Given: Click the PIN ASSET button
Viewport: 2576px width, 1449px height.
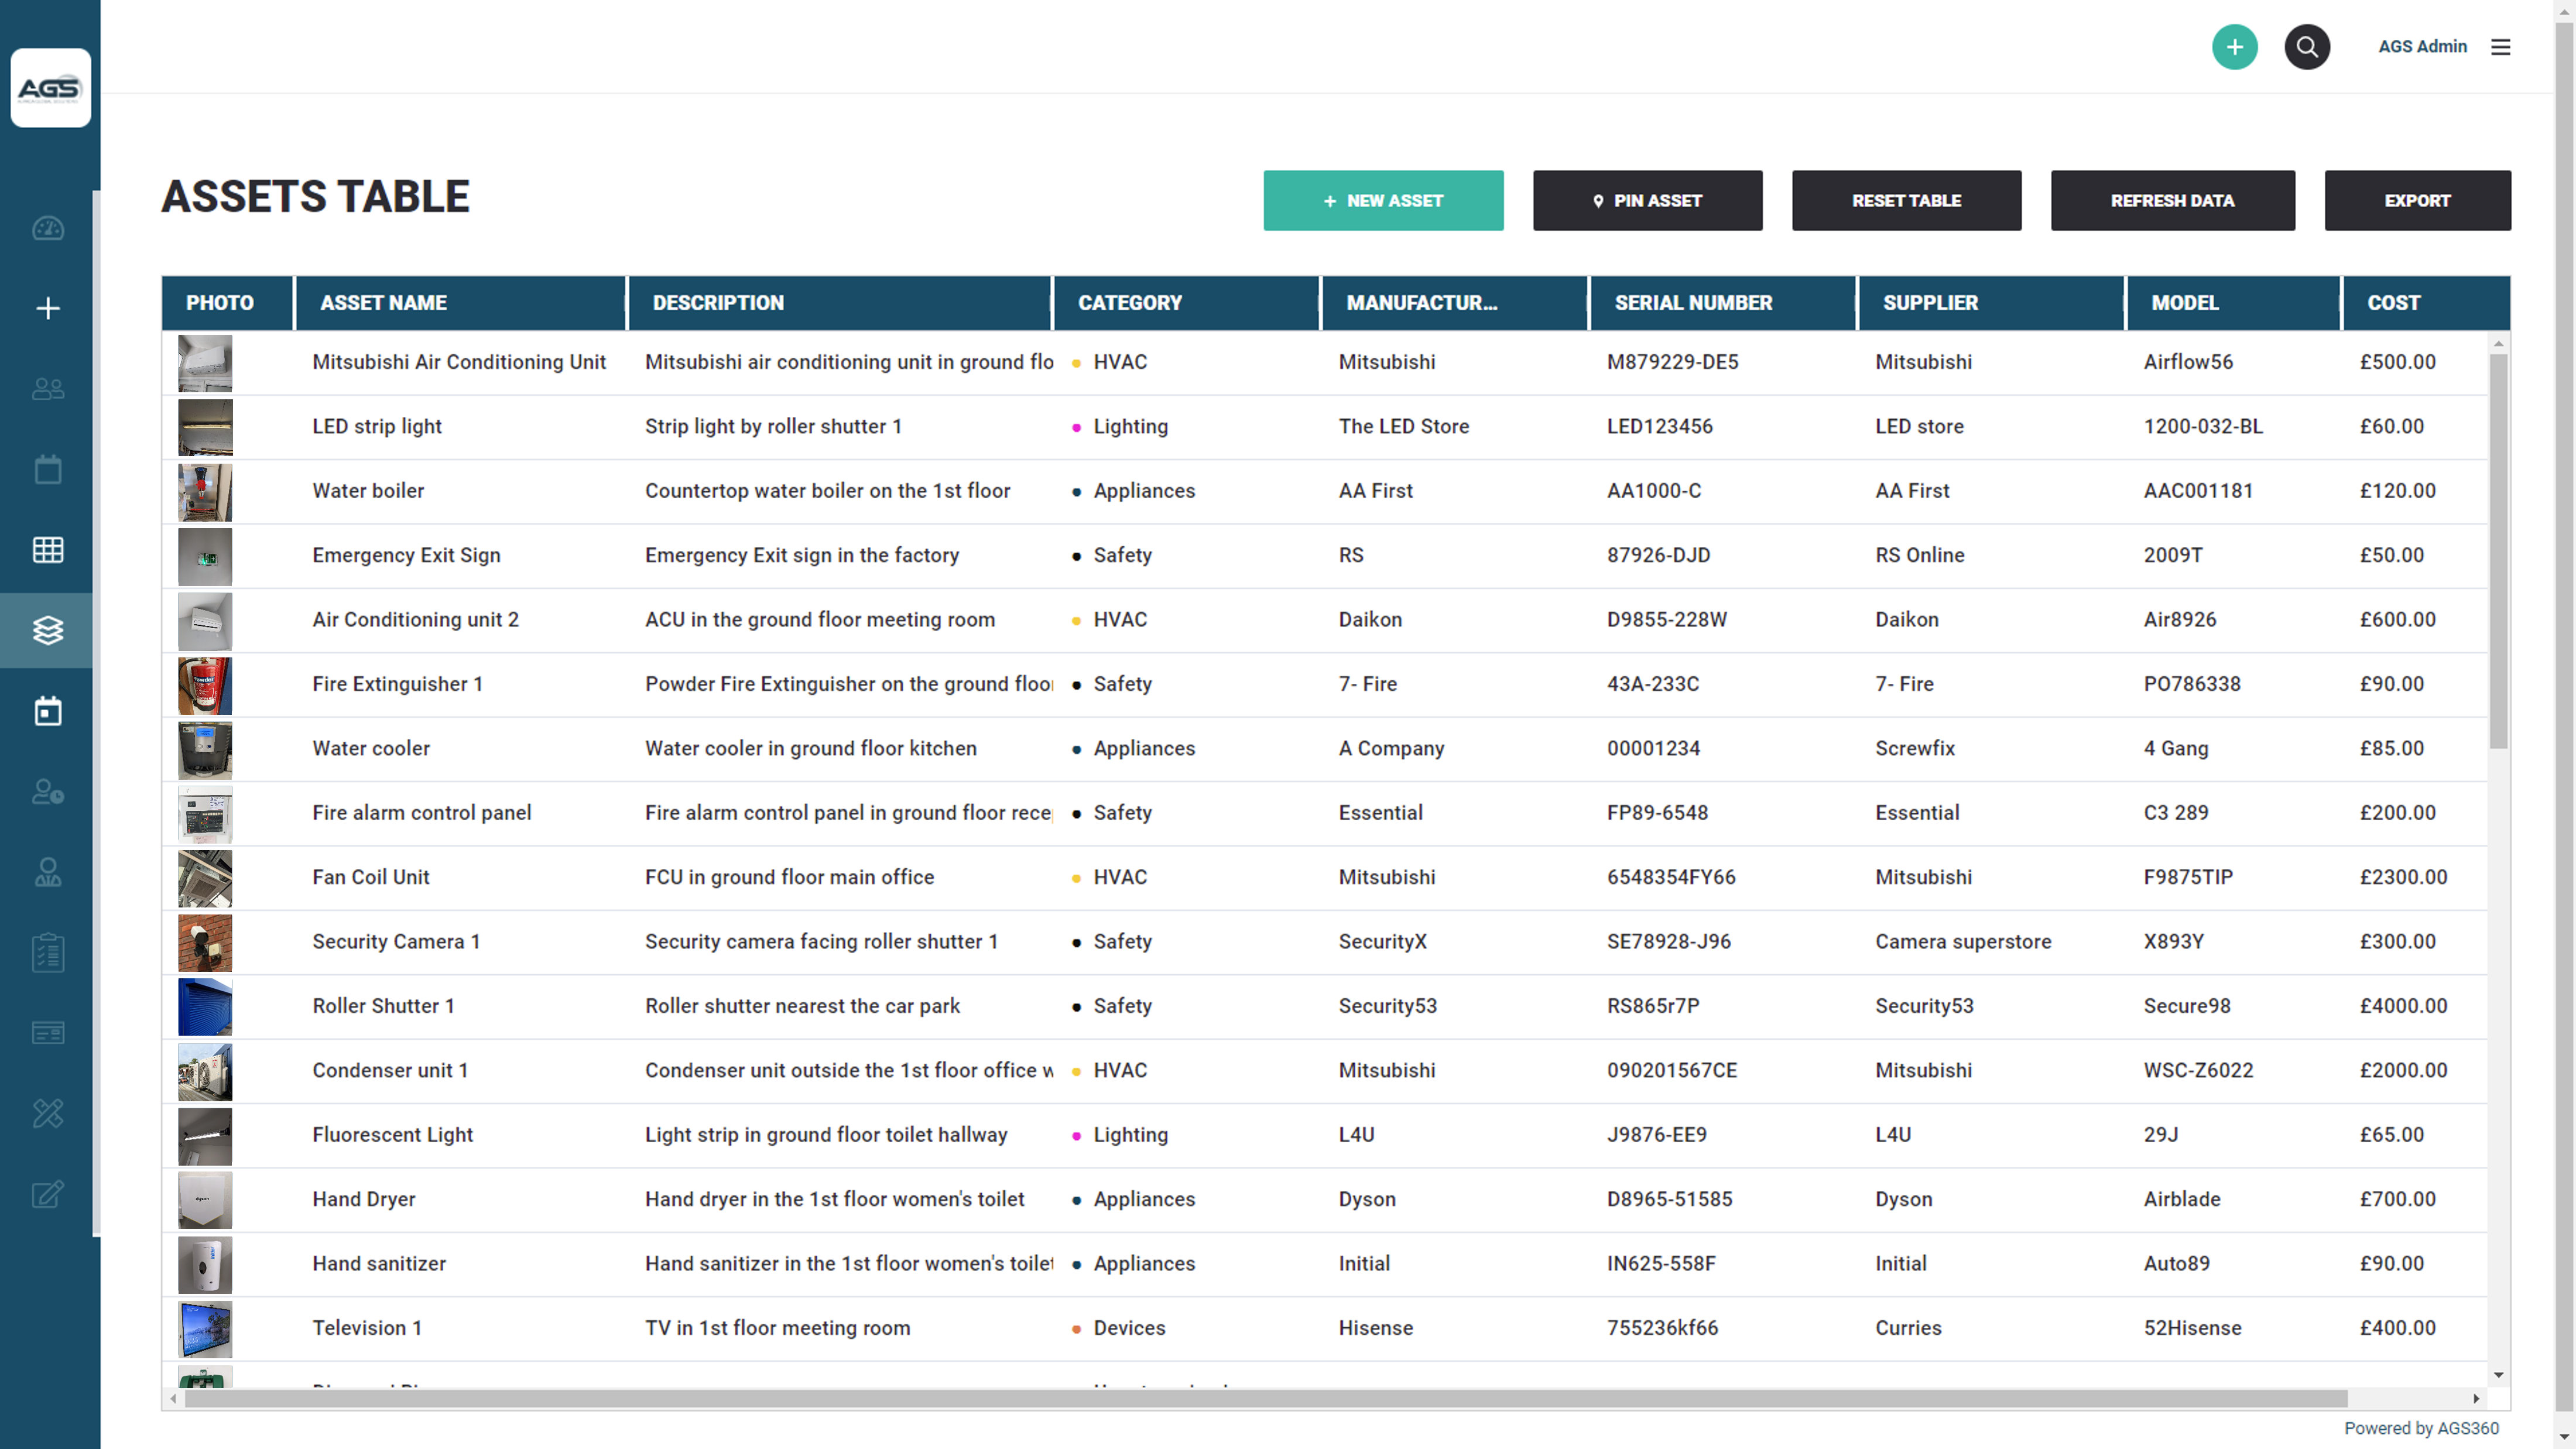Looking at the screenshot, I should (x=1648, y=200).
